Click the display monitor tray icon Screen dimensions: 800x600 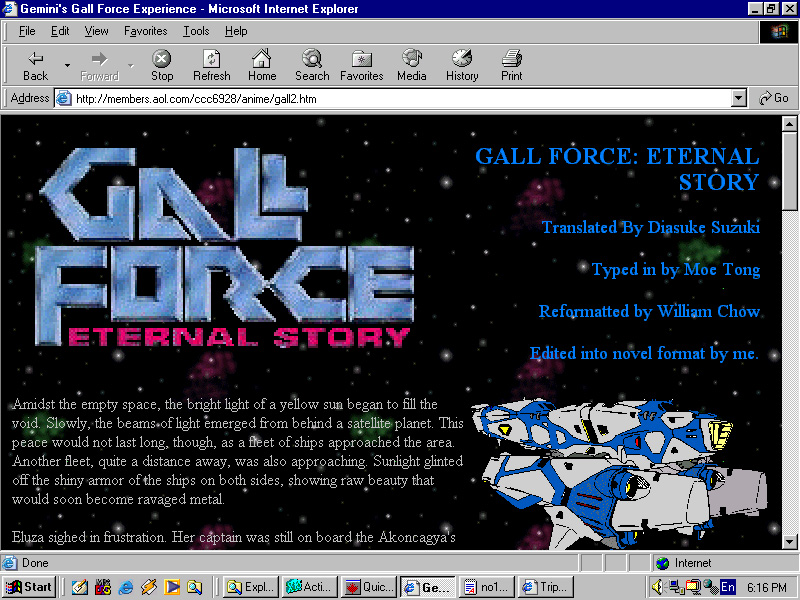[693, 587]
